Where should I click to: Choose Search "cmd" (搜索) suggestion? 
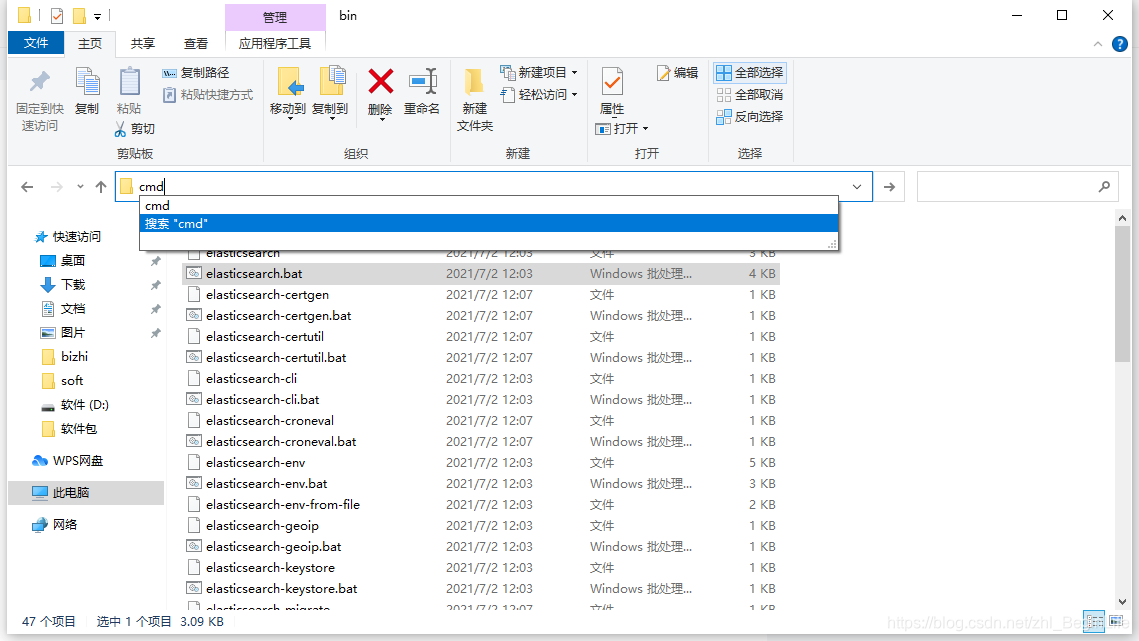[x=488, y=224]
